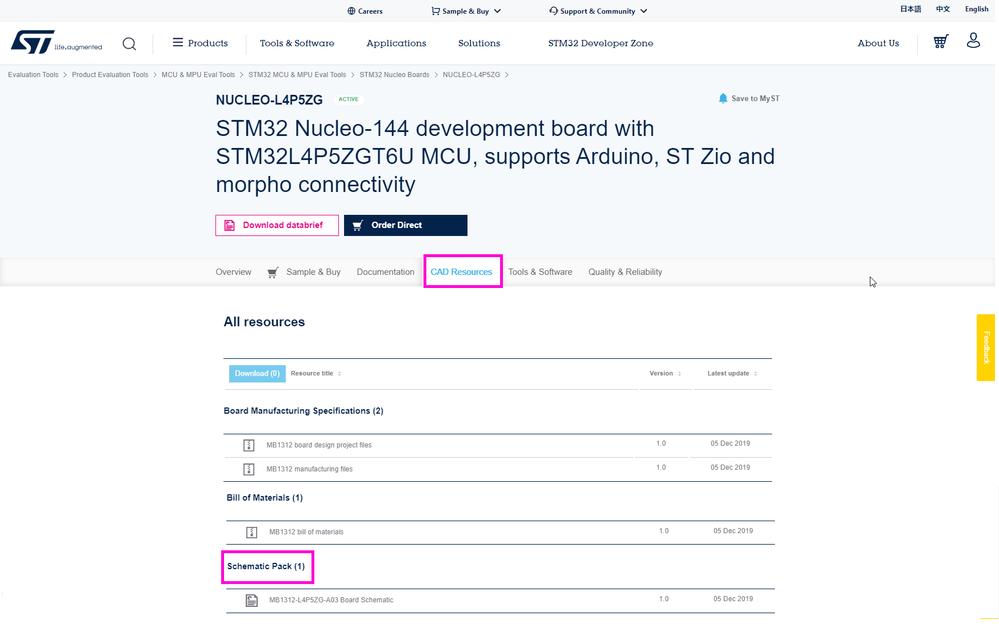Sort by Resource title column

pos(316,373)
